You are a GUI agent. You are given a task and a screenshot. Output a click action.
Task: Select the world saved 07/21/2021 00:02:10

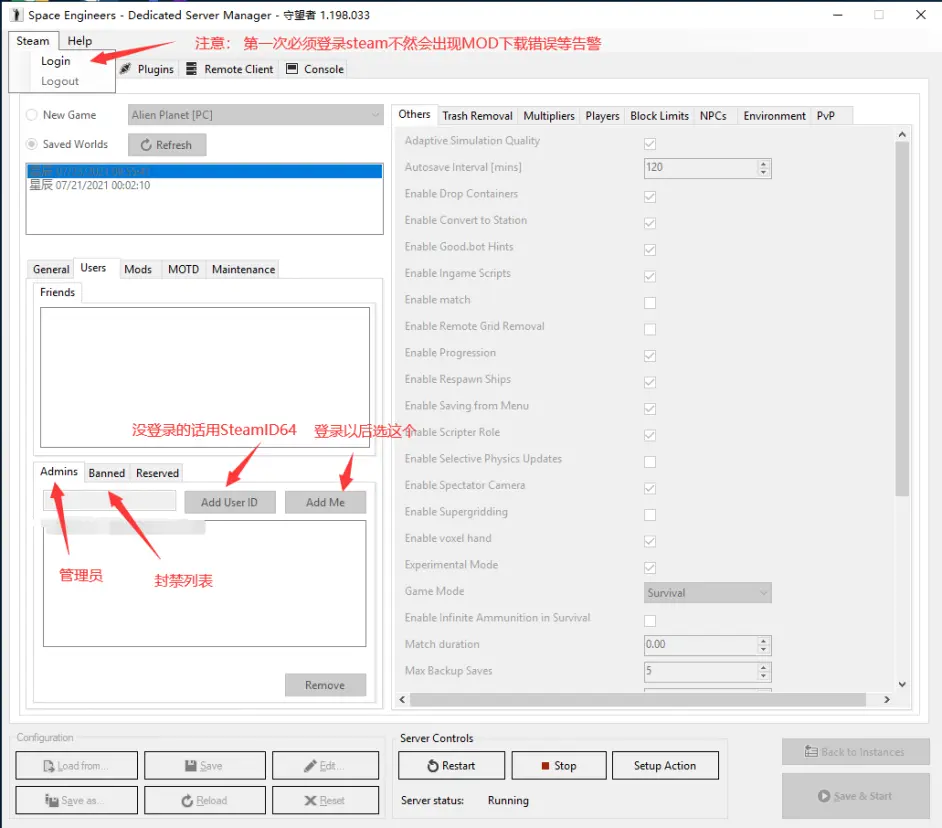coord(90,185)
